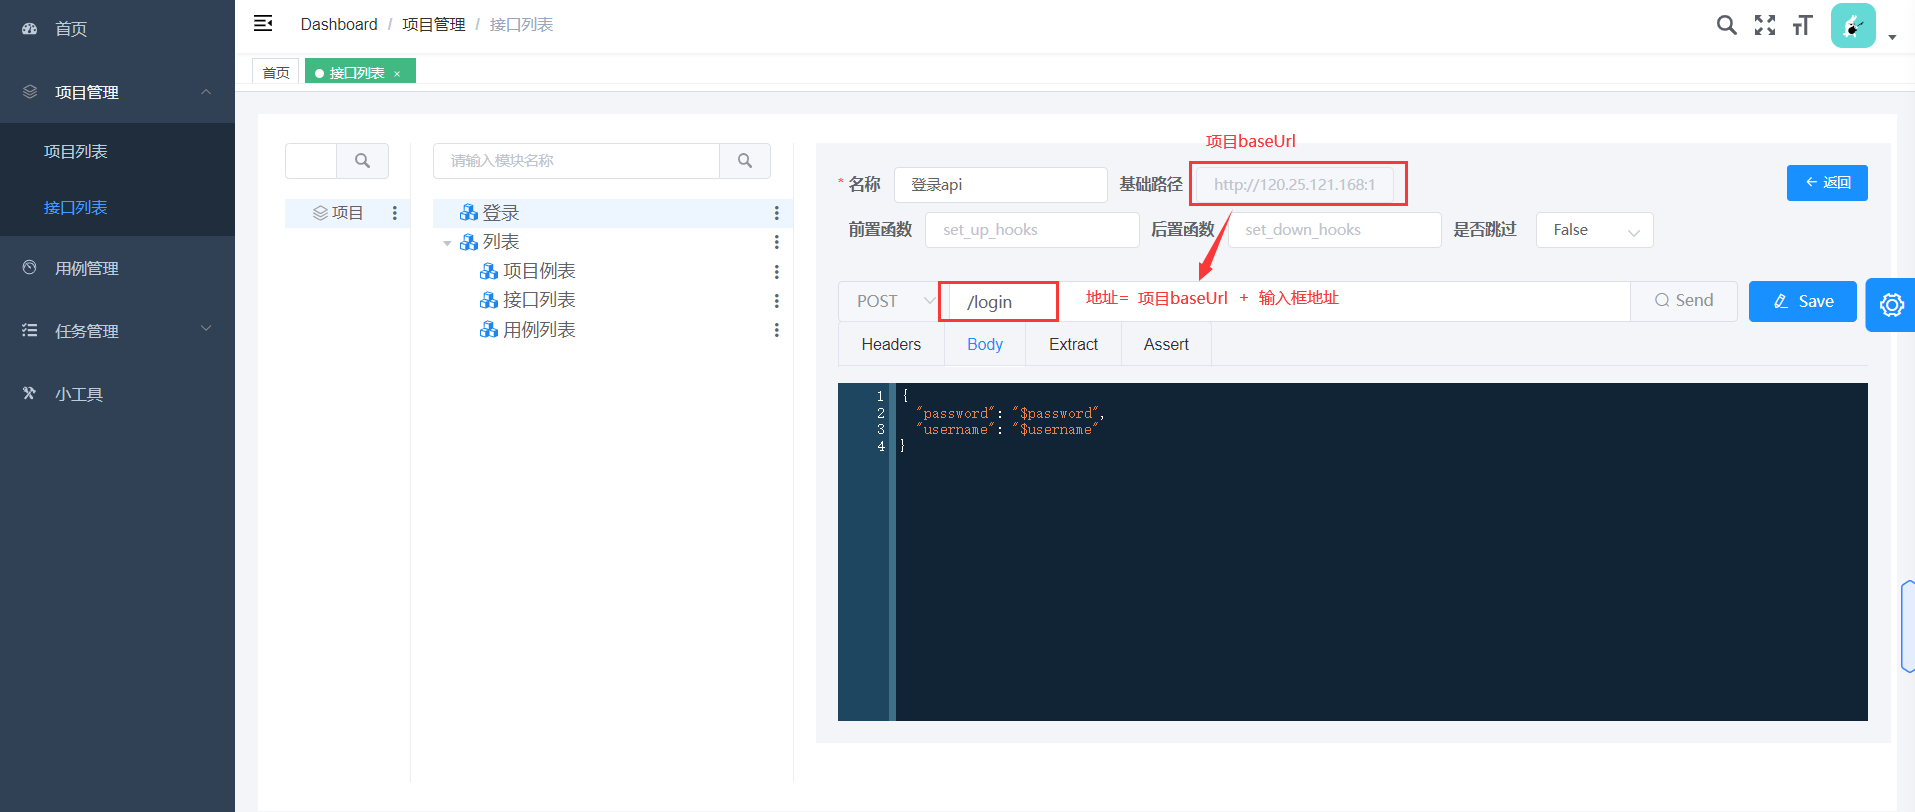Select 项目例表 tree row
1915x812 pixels.
[613, 271]
